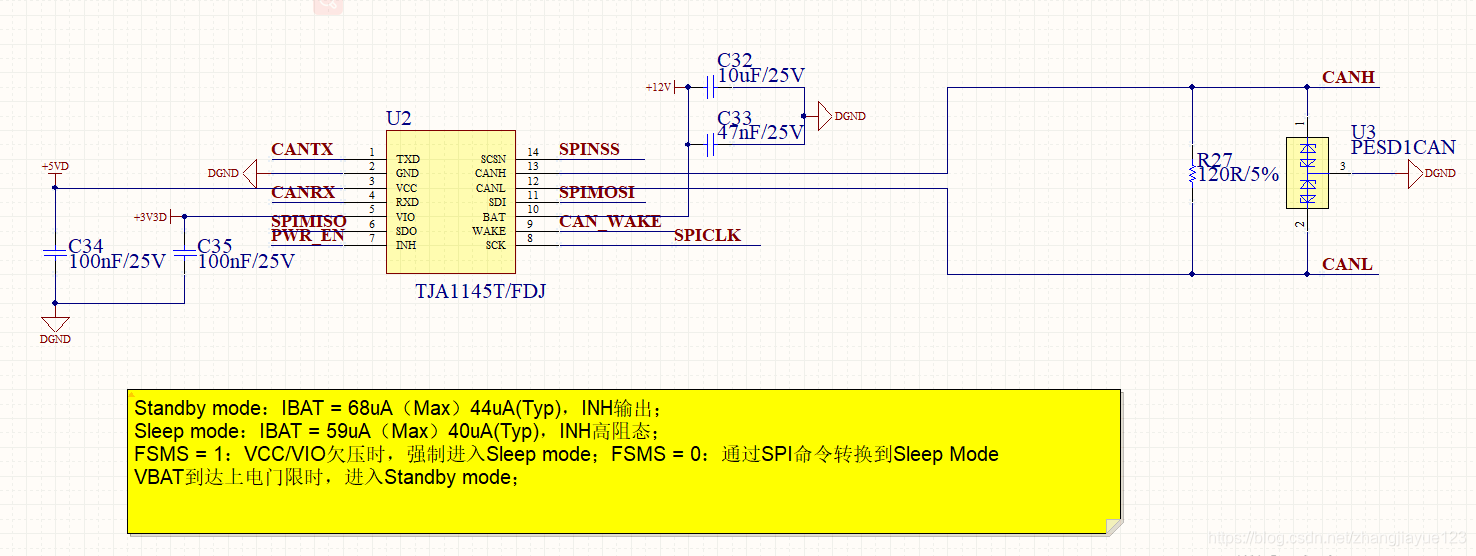The width and height of the screenshot is (1476, 556).
Task: Select the yellow text note frame
Action: 624,461
